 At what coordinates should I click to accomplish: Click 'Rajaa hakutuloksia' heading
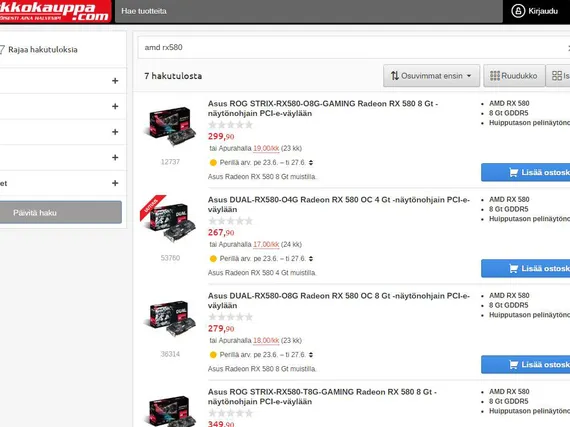click(x=43, y=49)
